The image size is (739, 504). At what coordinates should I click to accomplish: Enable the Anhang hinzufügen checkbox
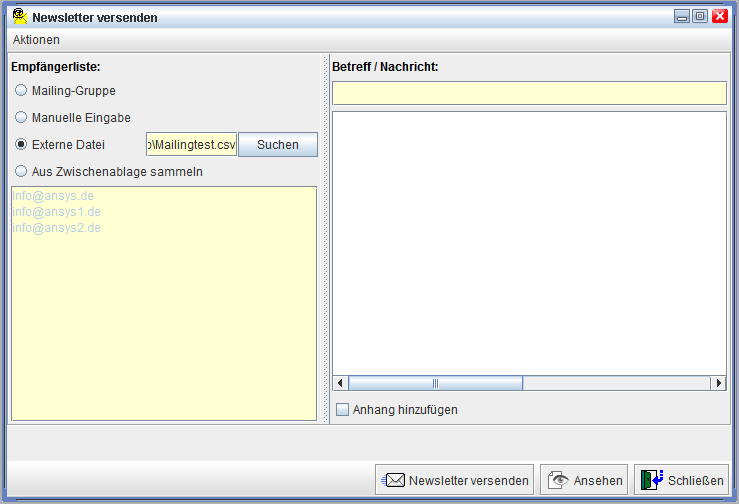coord(342,409)
